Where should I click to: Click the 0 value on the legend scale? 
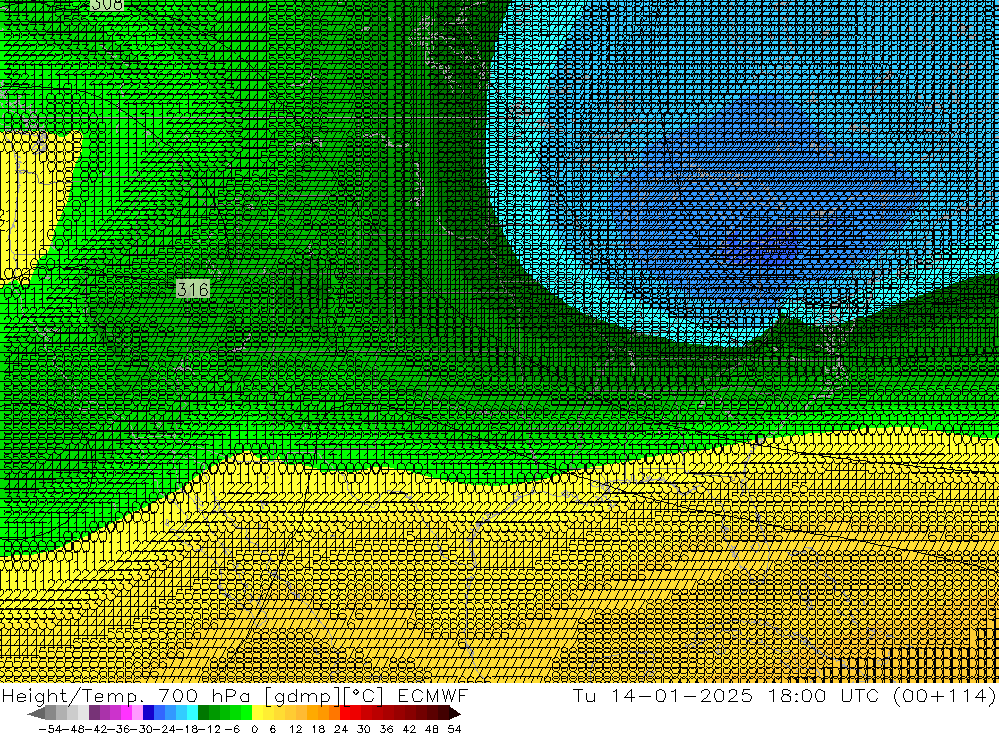255,729
